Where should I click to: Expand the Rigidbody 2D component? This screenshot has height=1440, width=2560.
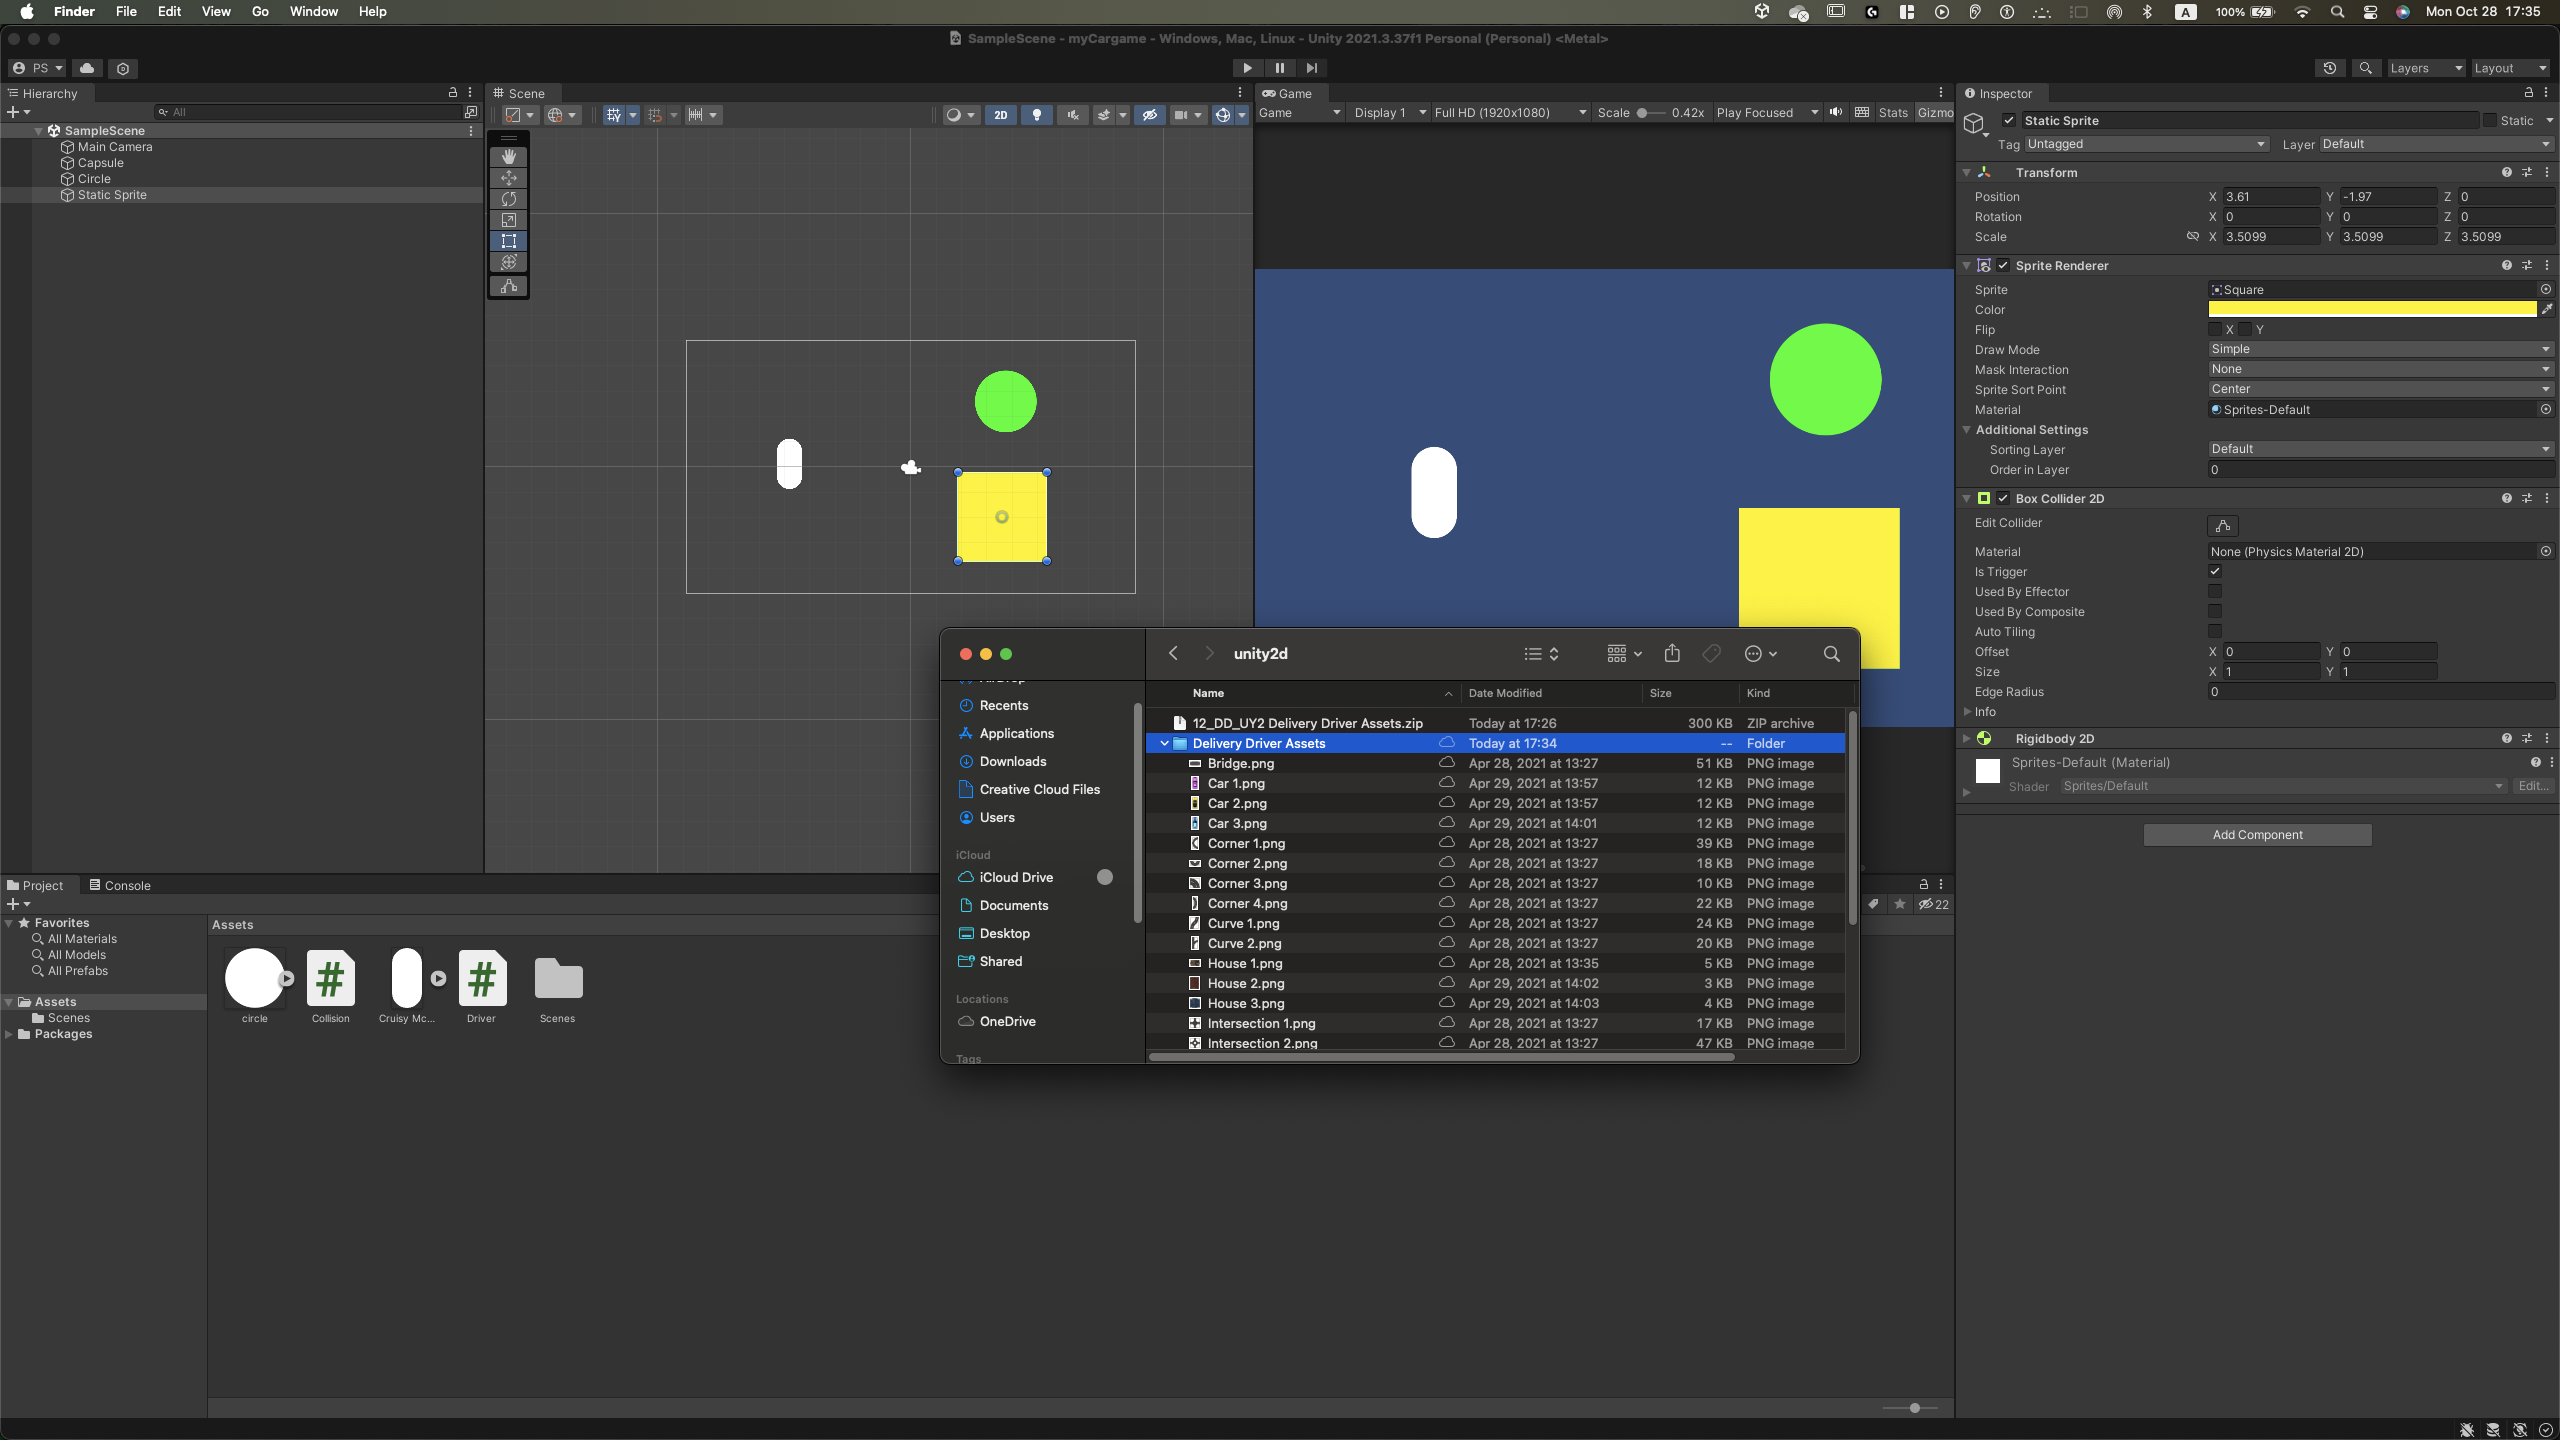[x=1967, y=739]
